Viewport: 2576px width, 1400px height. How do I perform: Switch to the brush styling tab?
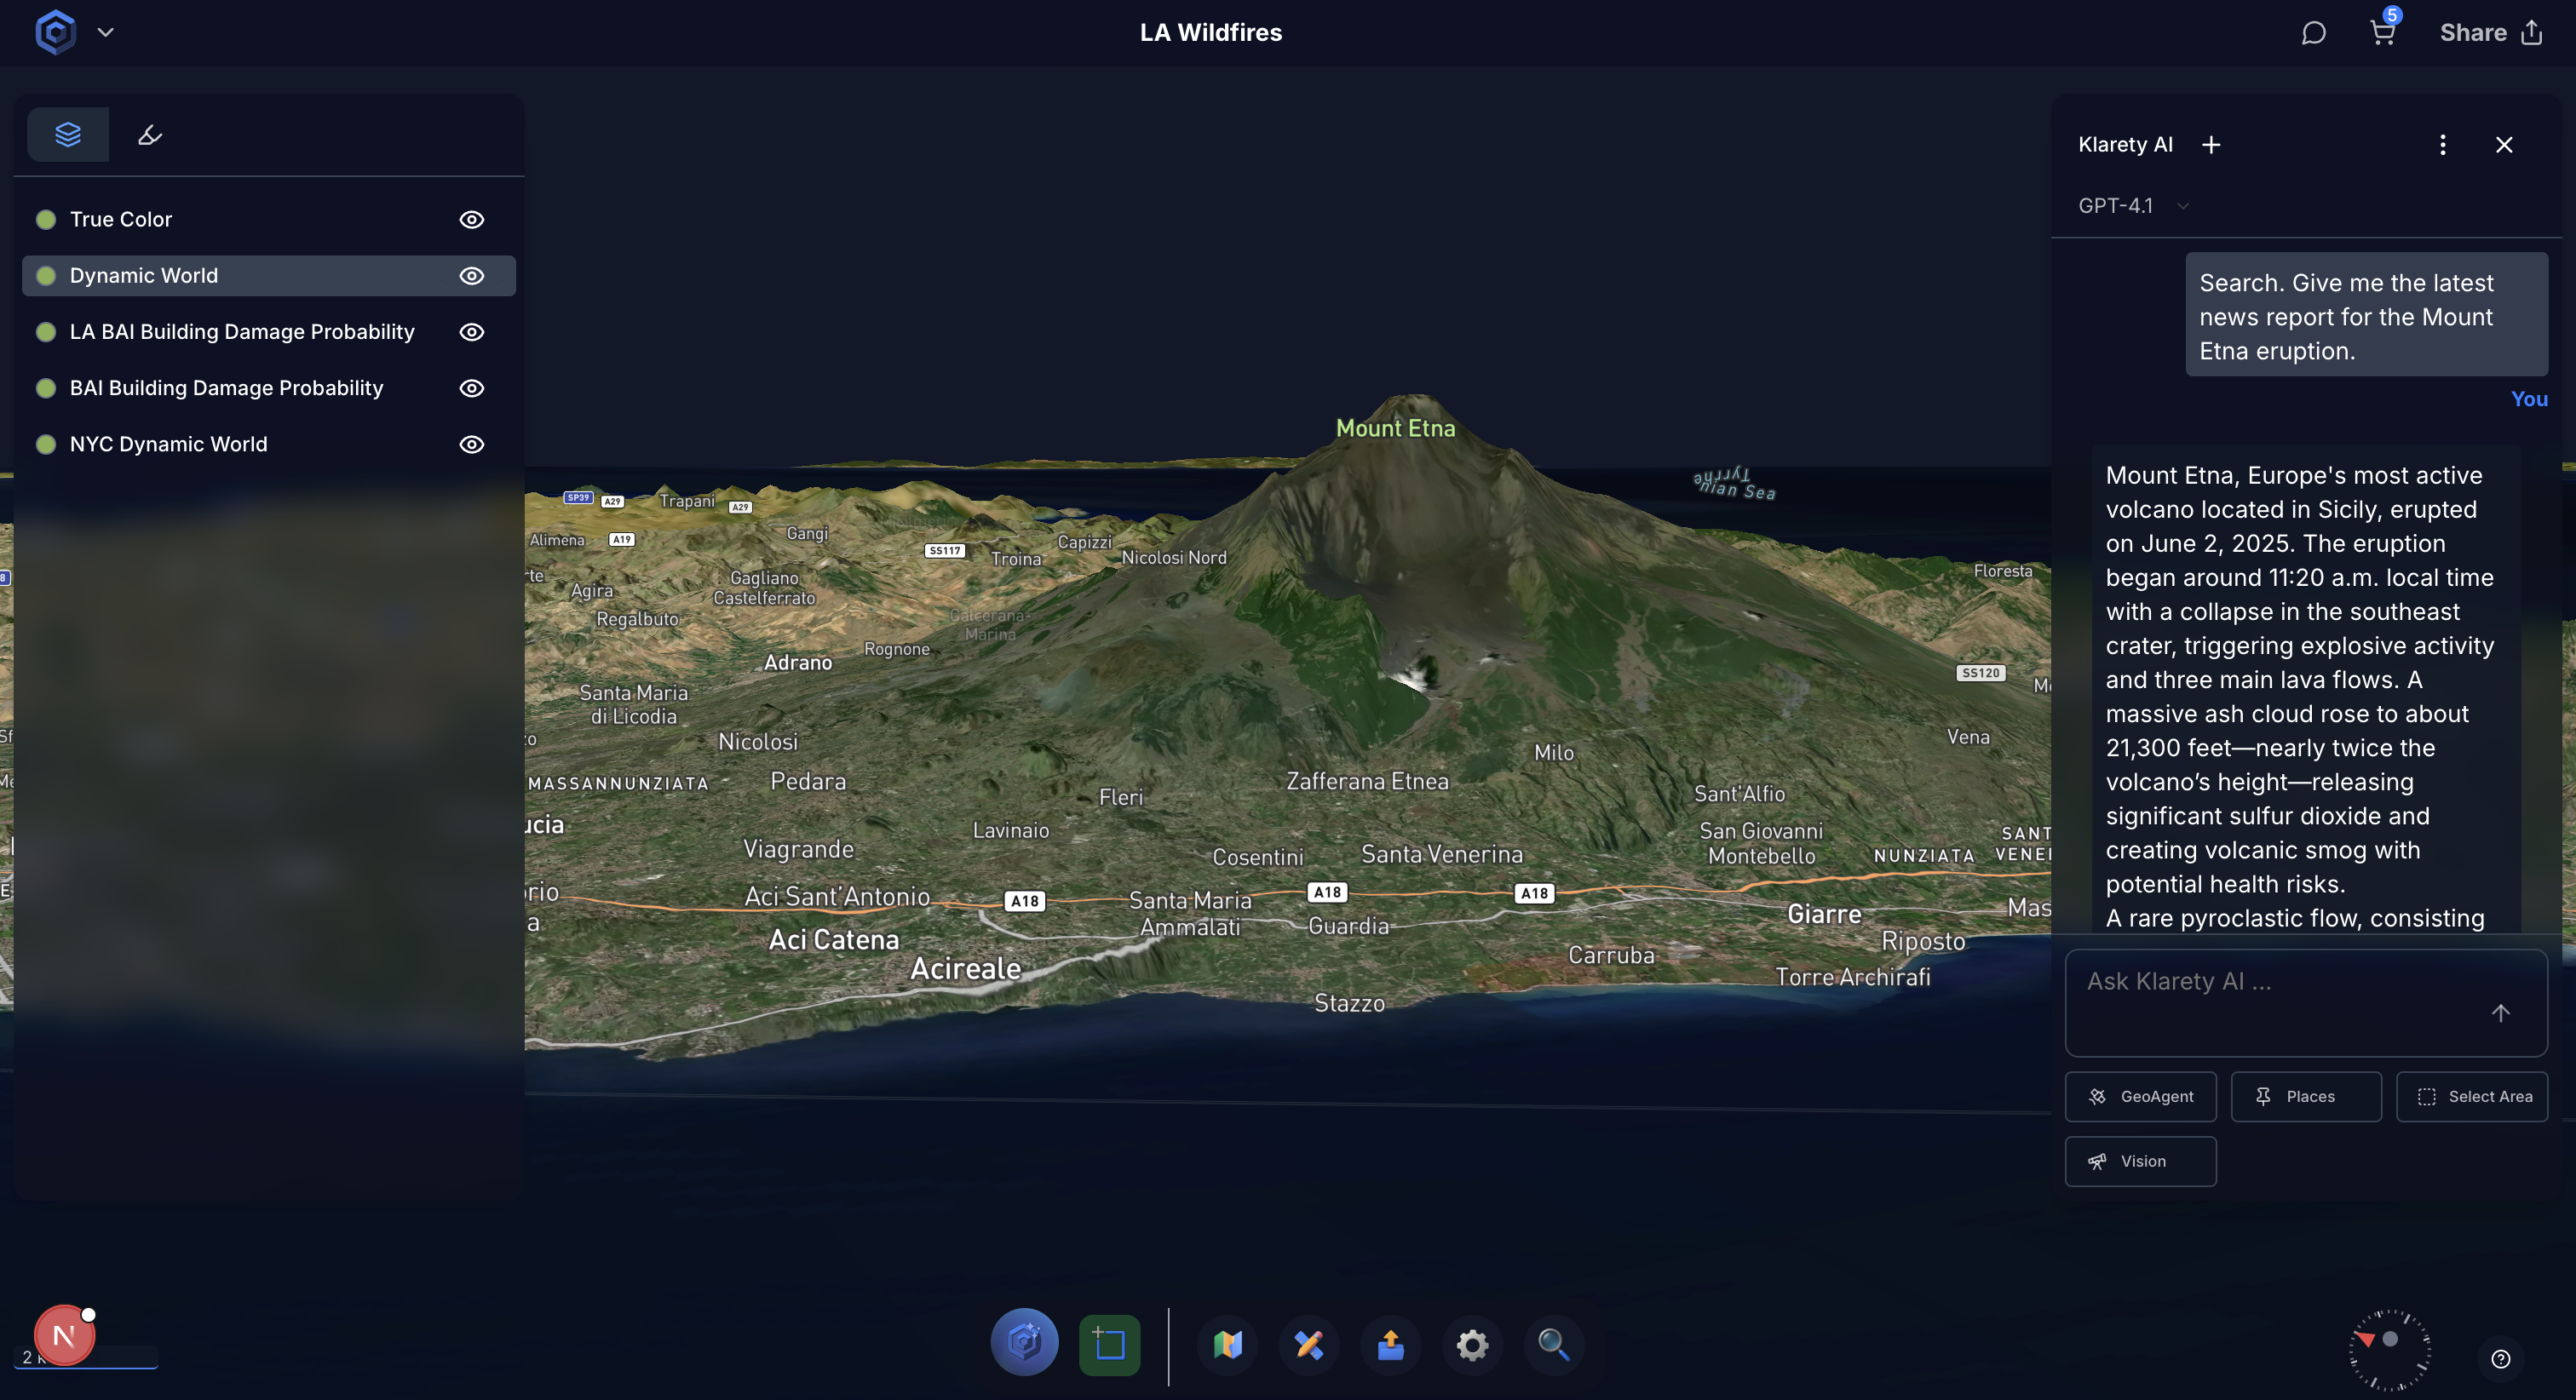(150, 134)
